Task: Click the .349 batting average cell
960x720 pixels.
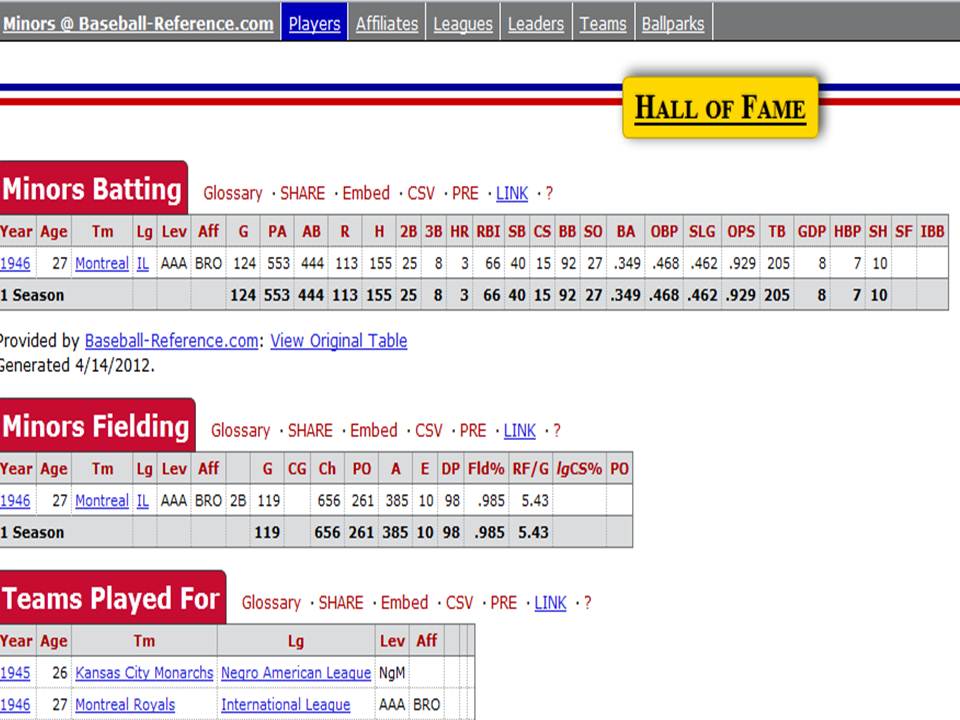Action: tap(627, 263)
